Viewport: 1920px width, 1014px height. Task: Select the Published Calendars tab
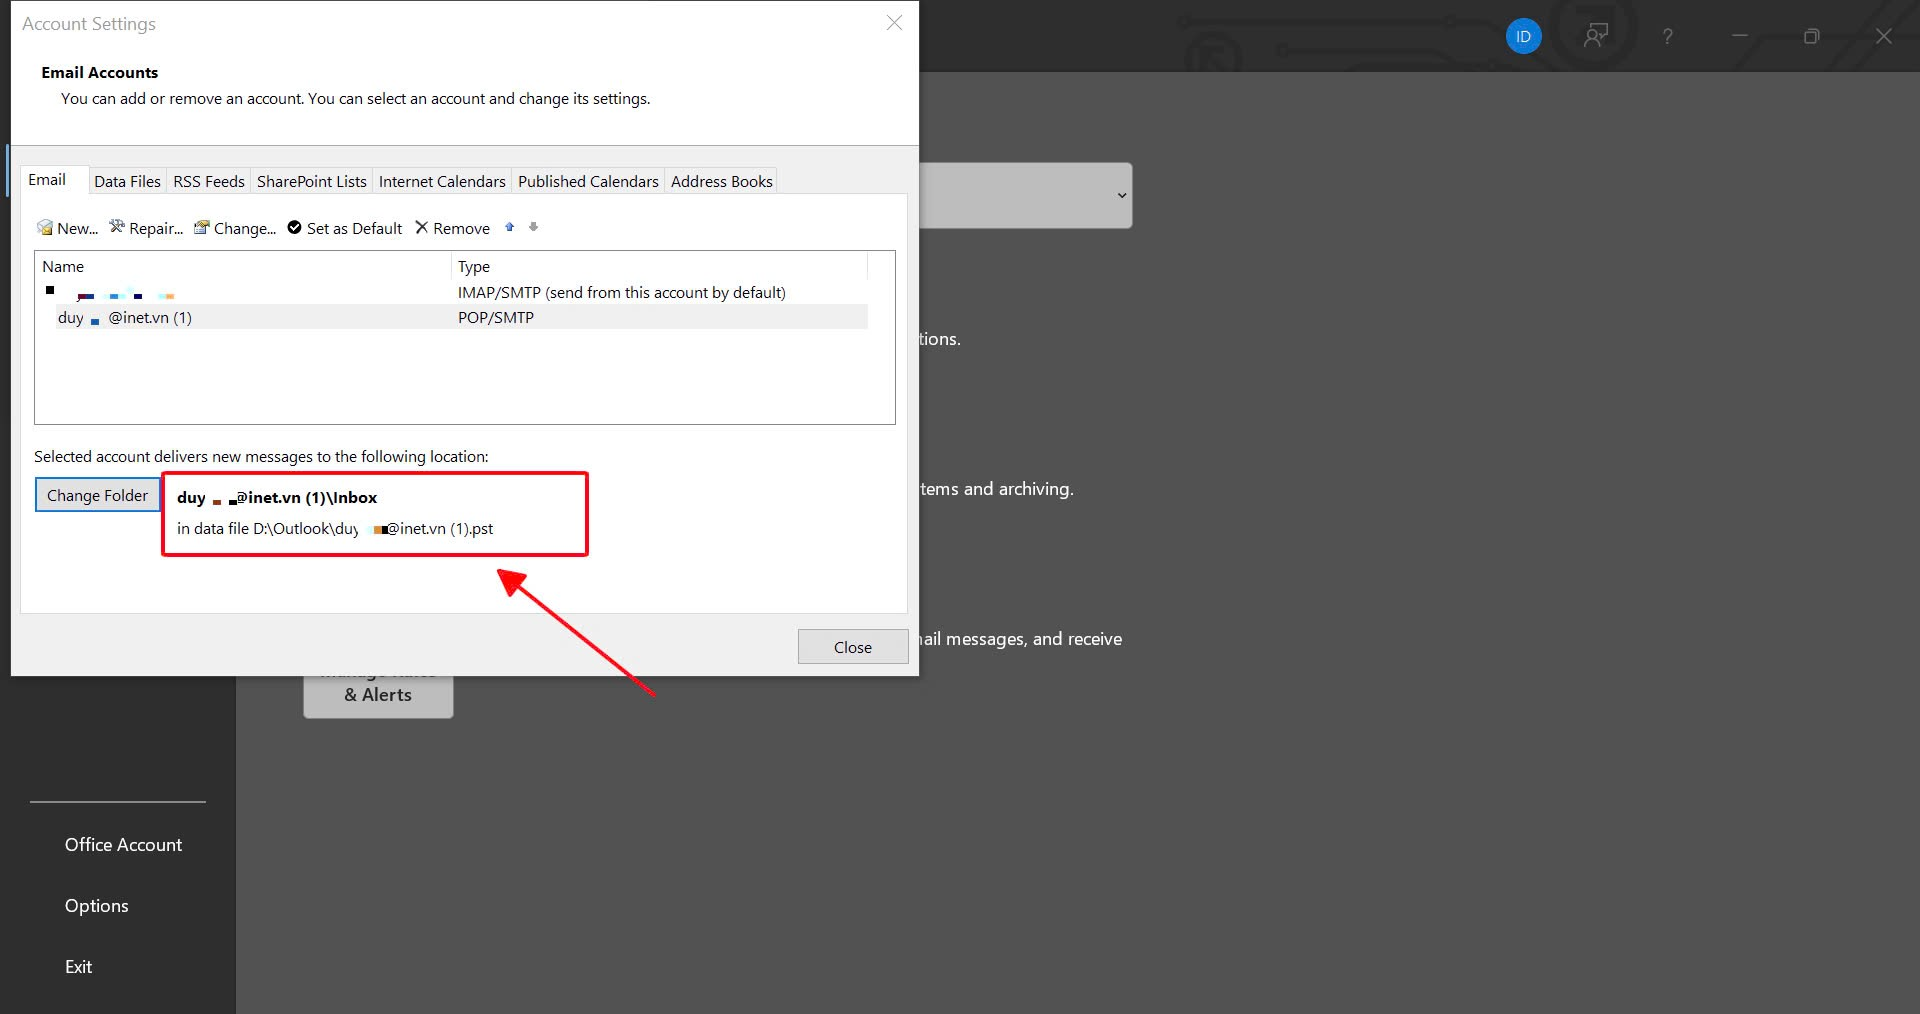click(588, 181)
